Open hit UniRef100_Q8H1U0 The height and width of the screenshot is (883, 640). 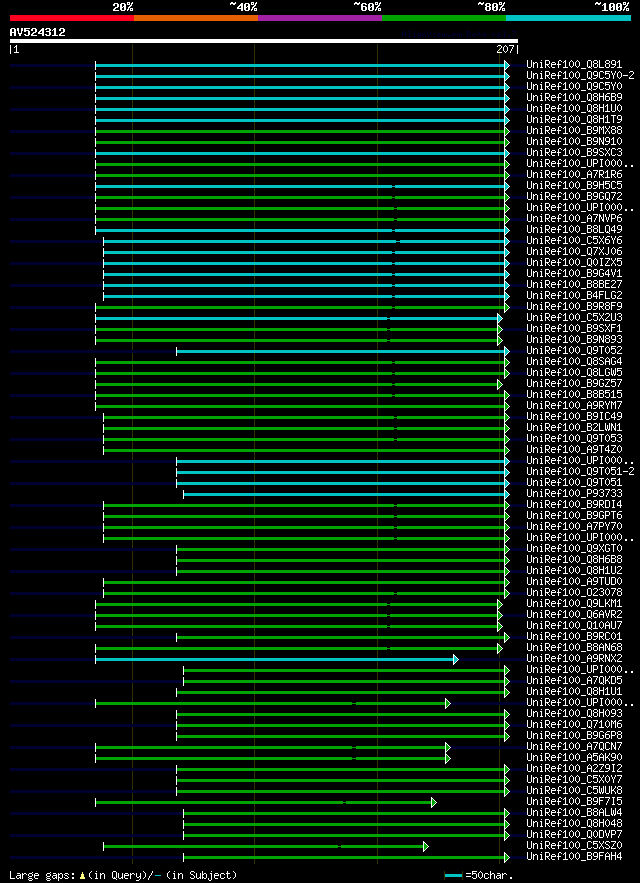(574, 109)
